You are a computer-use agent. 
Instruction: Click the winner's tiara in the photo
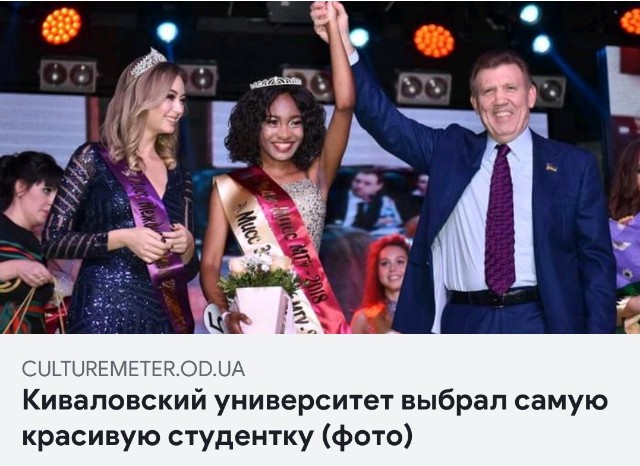(x=276, y=82)
